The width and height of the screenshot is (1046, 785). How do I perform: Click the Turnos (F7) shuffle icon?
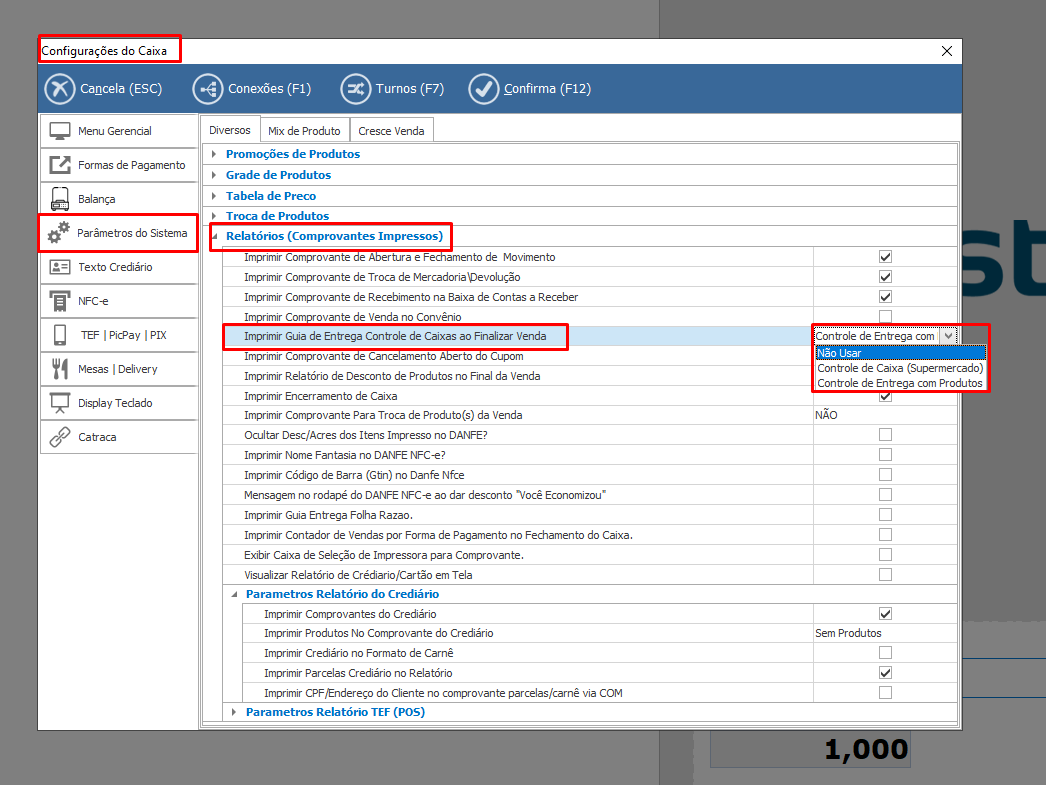coord(356,89)
